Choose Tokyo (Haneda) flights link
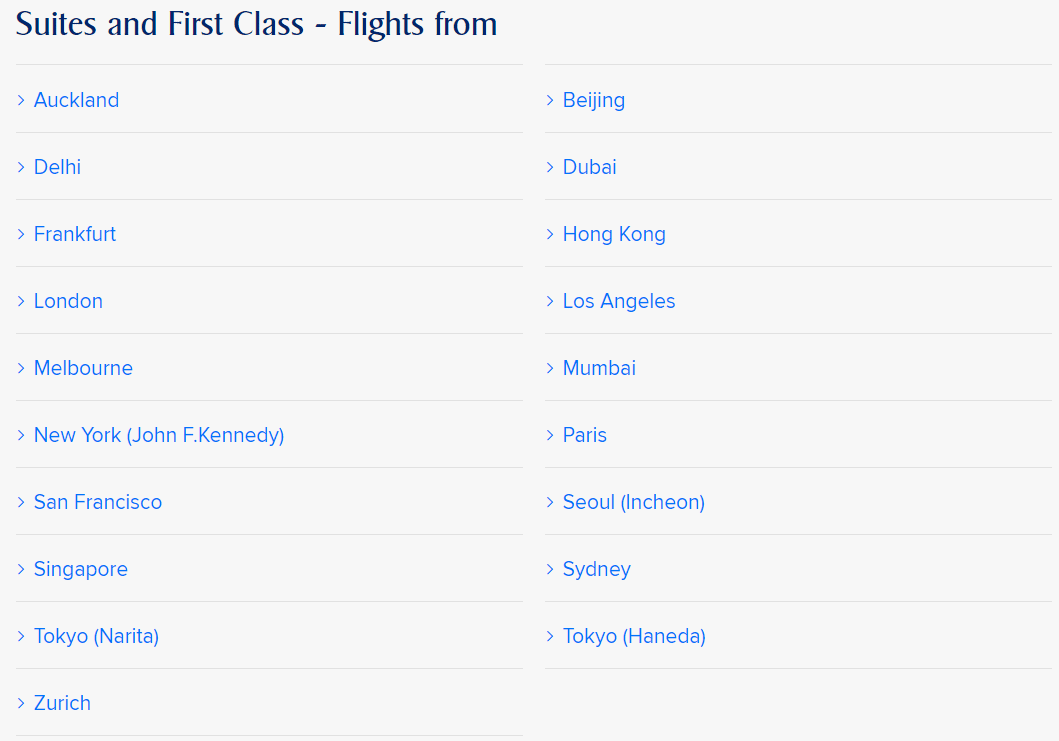 [634, 636]
